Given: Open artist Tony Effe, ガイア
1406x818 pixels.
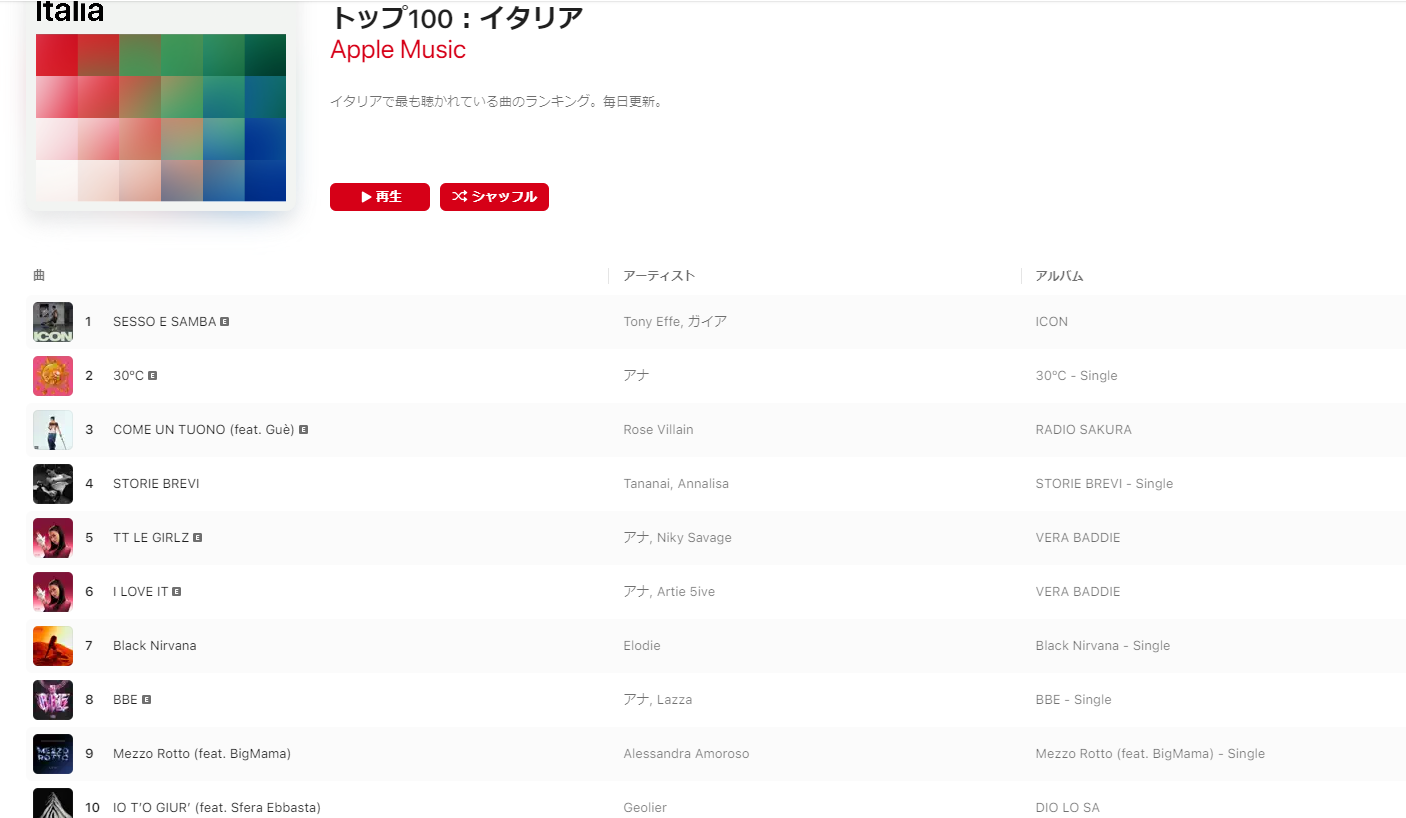Looking at the screenshot, I should [x=675, y=322].
